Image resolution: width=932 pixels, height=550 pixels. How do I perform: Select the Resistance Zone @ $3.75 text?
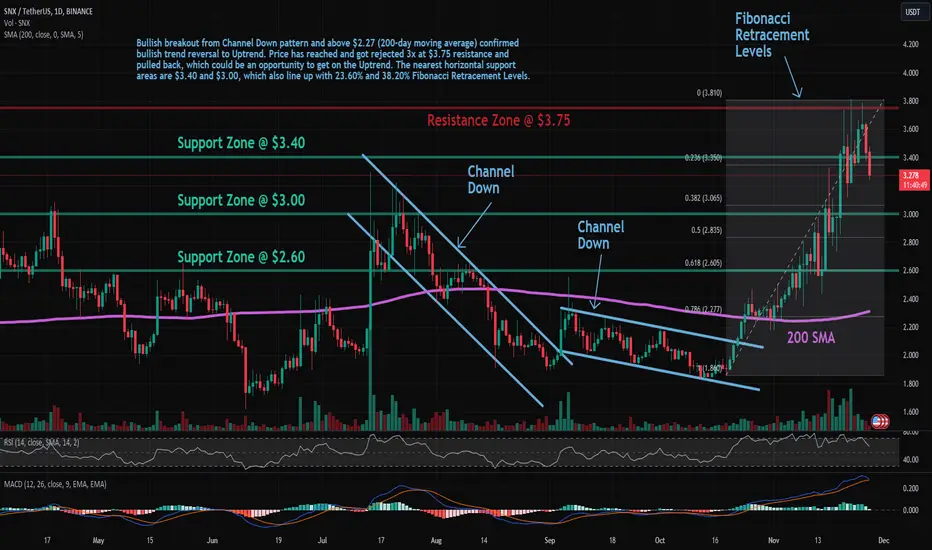click(x=498, y=121)
